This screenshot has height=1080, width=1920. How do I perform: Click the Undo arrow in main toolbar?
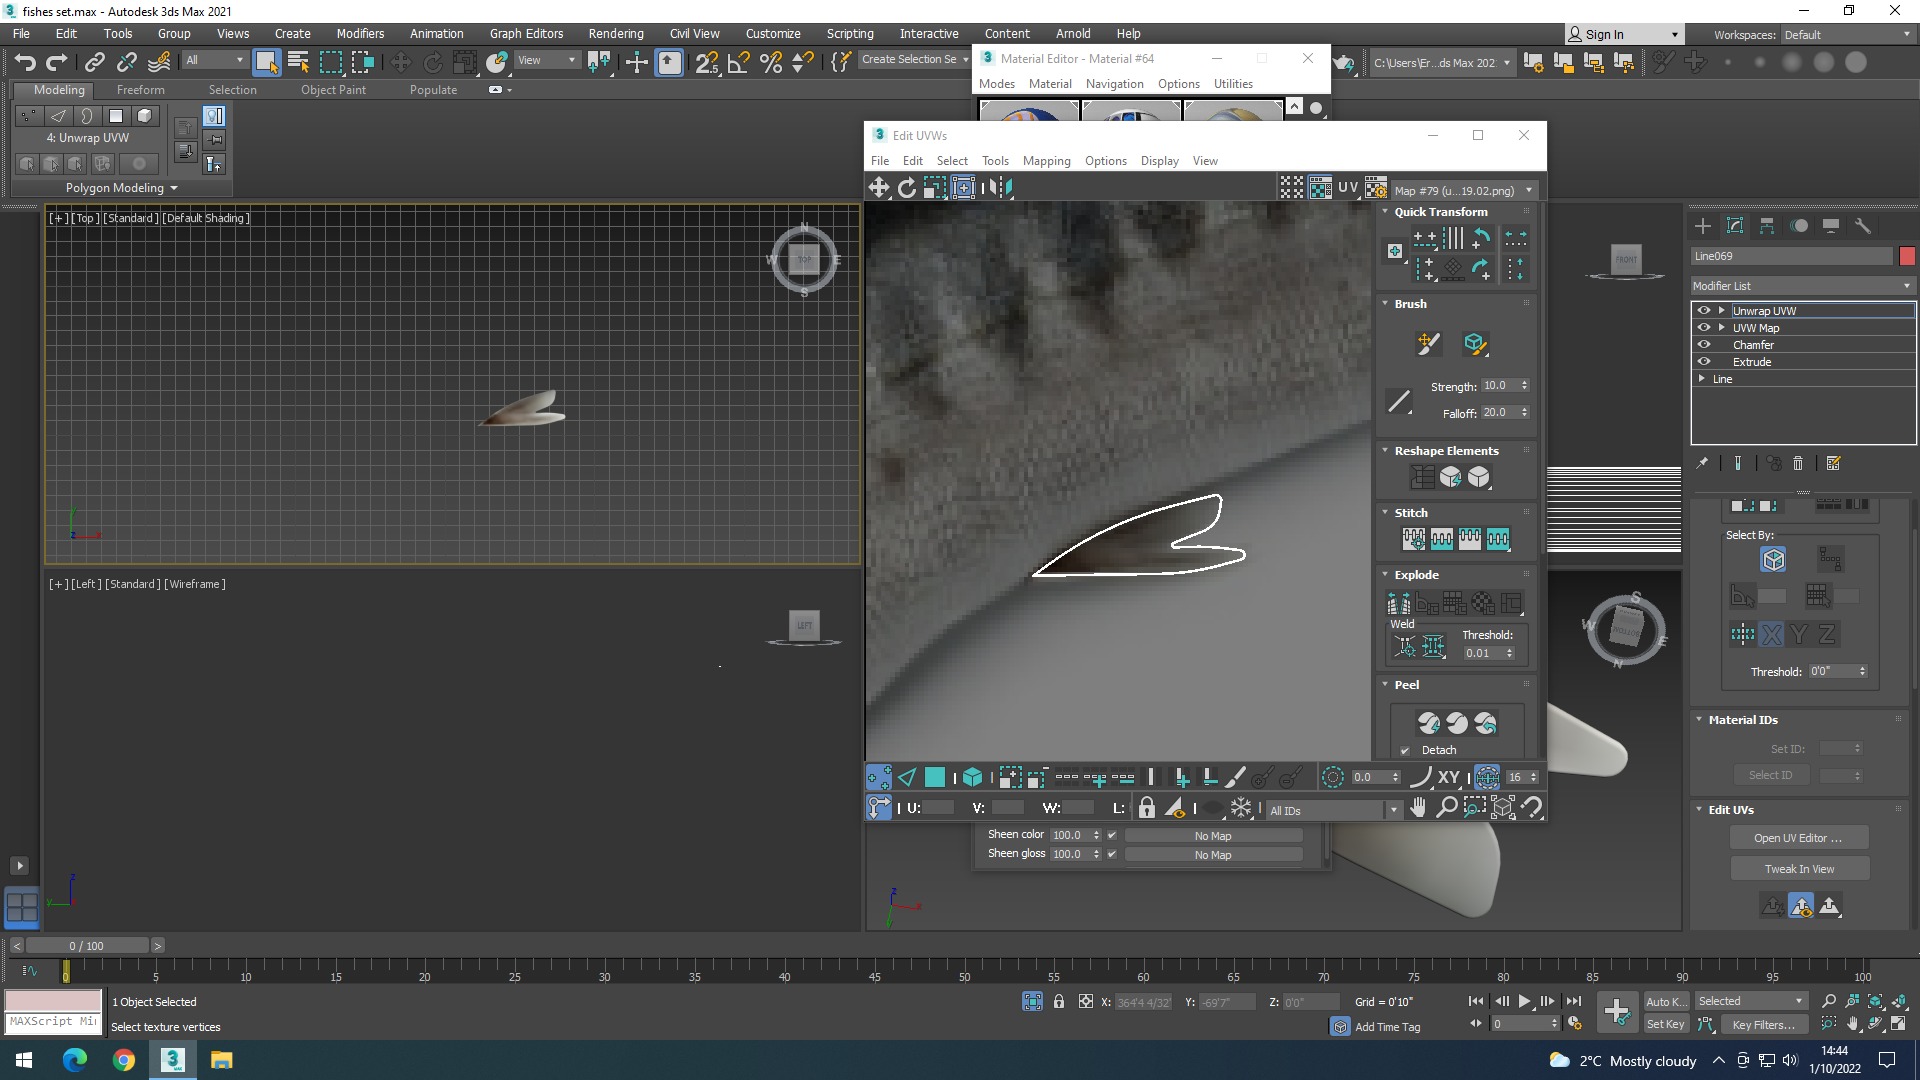pyautogui.click(x=25, y=62)
